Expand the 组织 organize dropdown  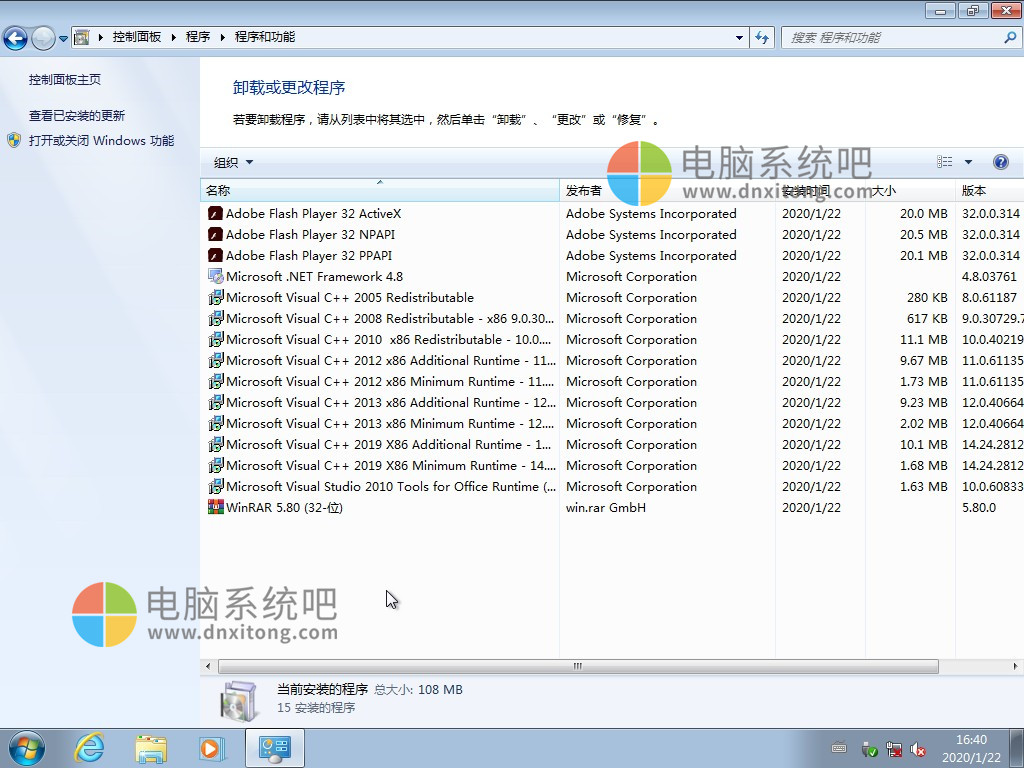pos(233,162)
